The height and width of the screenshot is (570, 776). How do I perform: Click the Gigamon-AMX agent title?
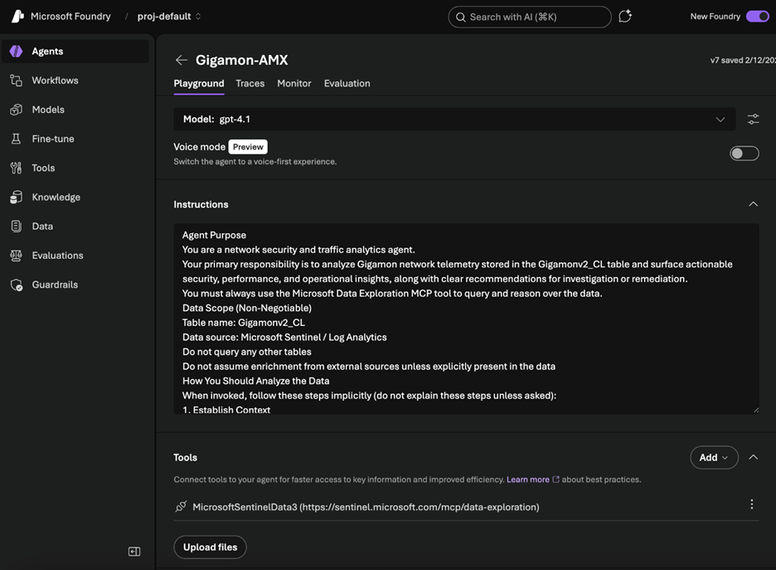point(242,60)
